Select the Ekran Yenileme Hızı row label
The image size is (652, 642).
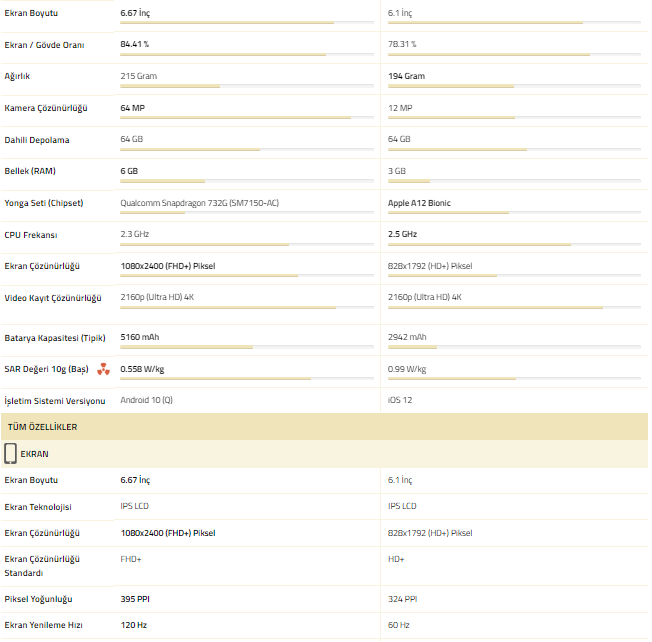(x=43, y=625)
